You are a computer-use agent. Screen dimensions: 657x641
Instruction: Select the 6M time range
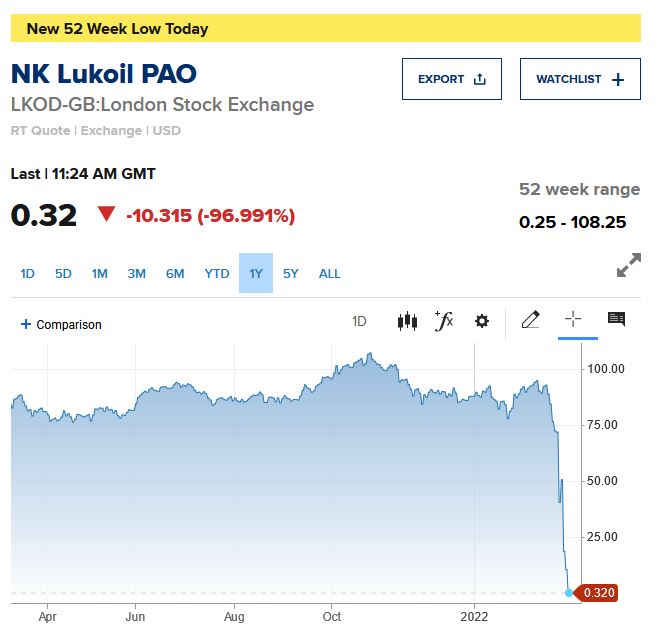tap(175, 273)
